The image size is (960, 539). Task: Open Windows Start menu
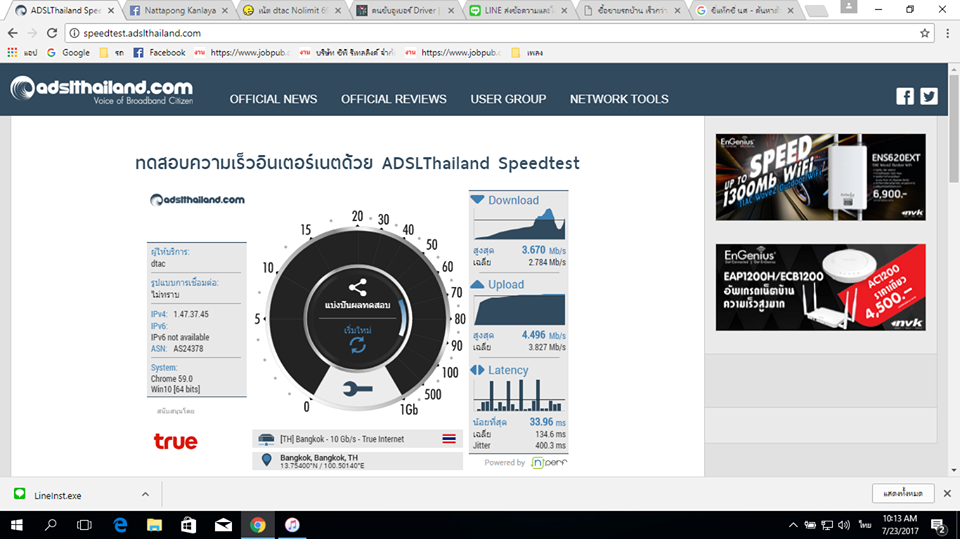coord(17,525)
